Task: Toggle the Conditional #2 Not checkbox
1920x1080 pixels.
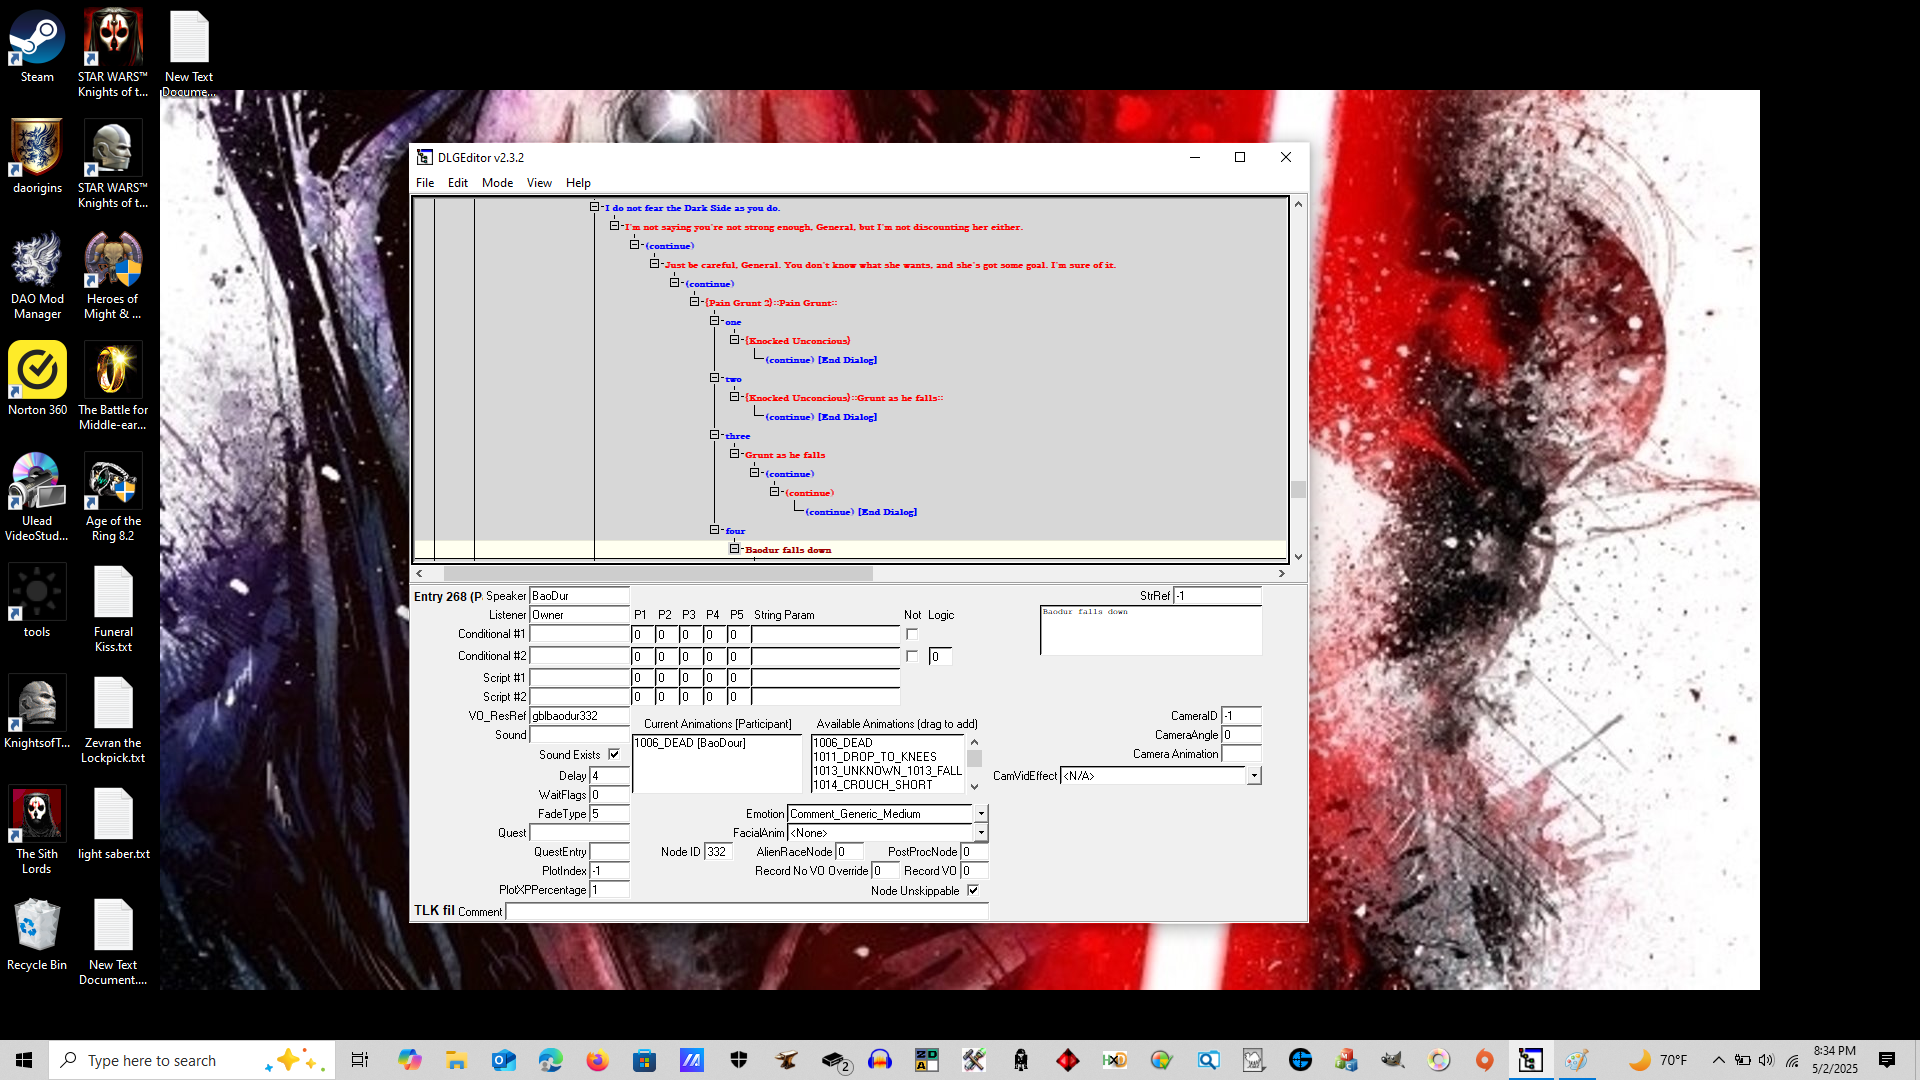Action: tap(912, 656)
